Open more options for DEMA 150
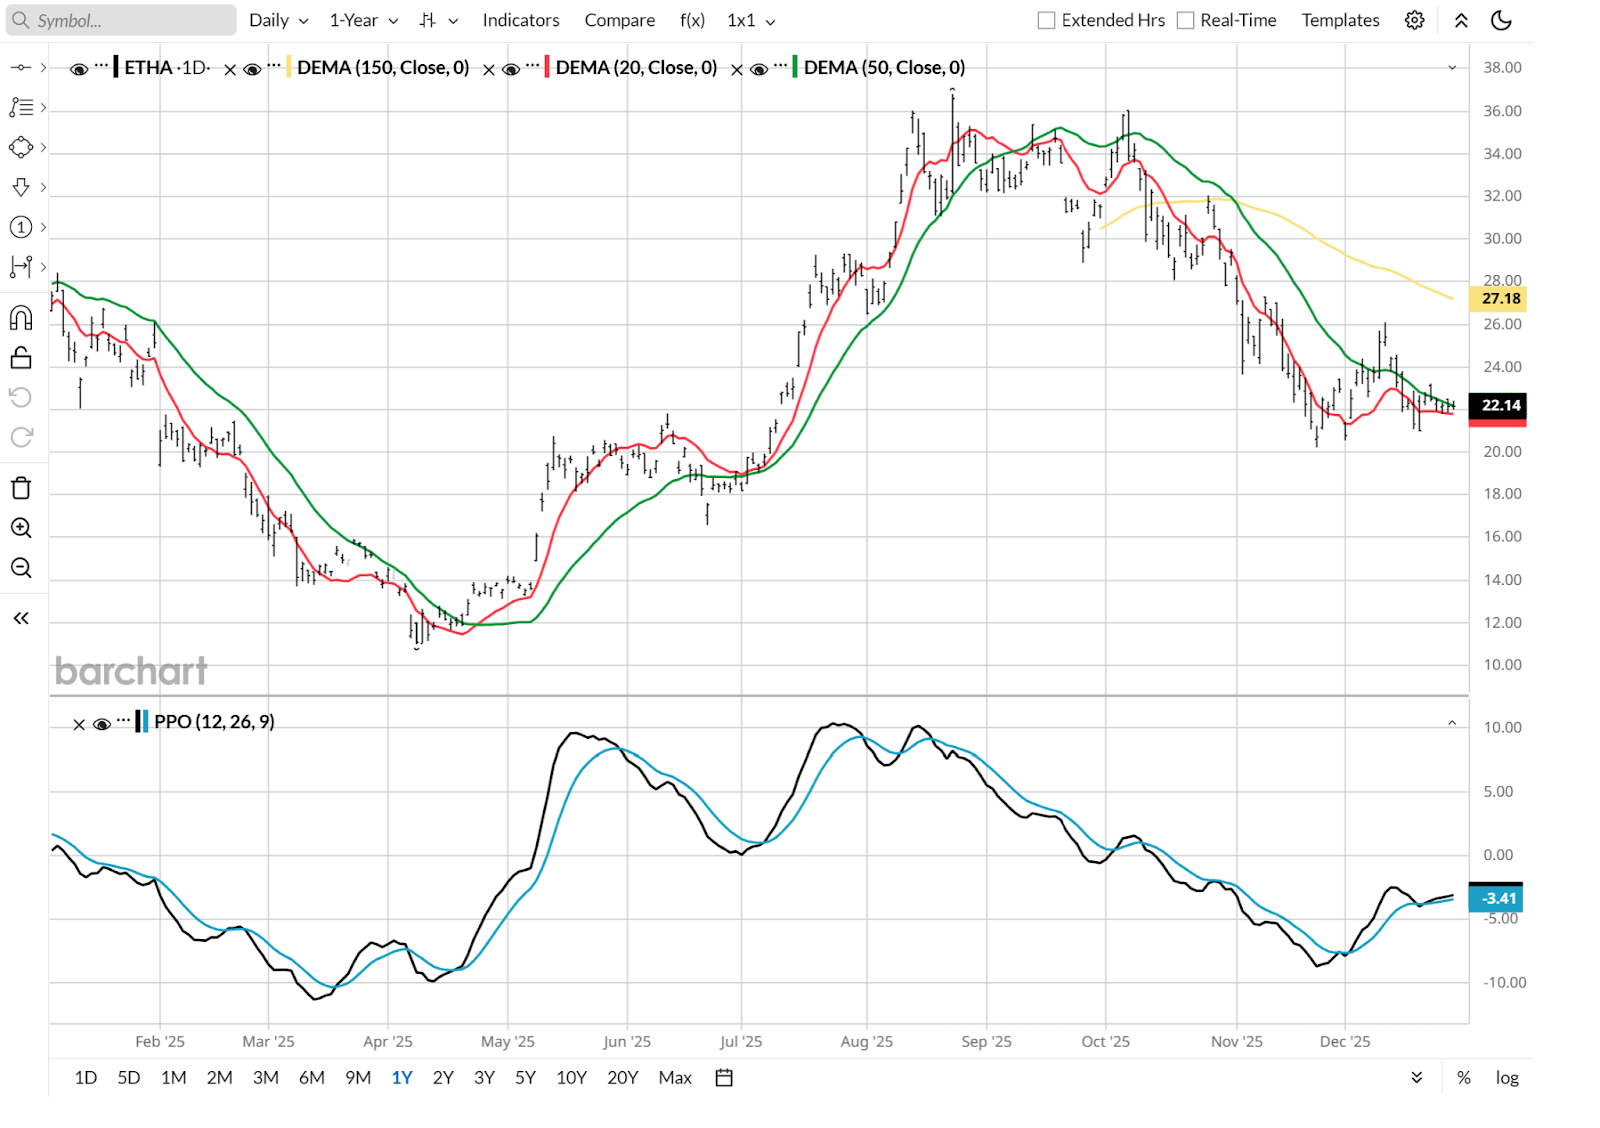 pyautogui.click(x=274, y=66)
